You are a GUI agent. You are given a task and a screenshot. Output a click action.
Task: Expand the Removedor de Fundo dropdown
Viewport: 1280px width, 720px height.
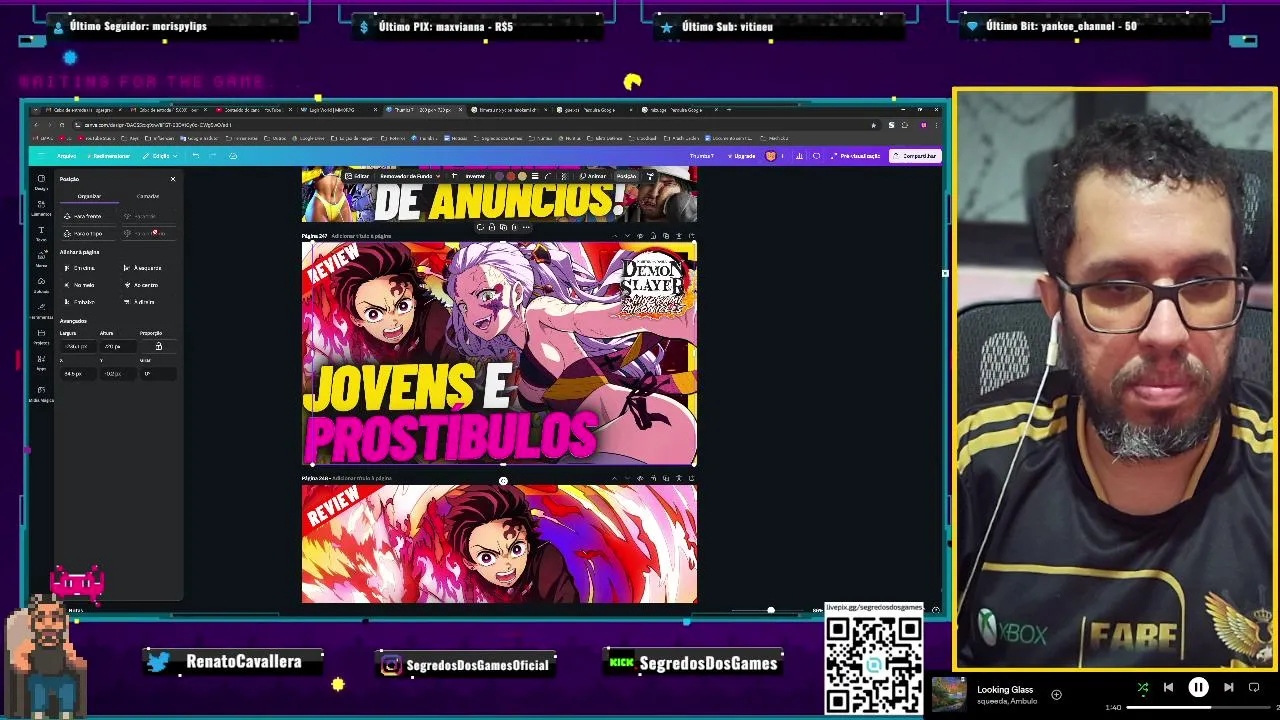pos(409,176)
